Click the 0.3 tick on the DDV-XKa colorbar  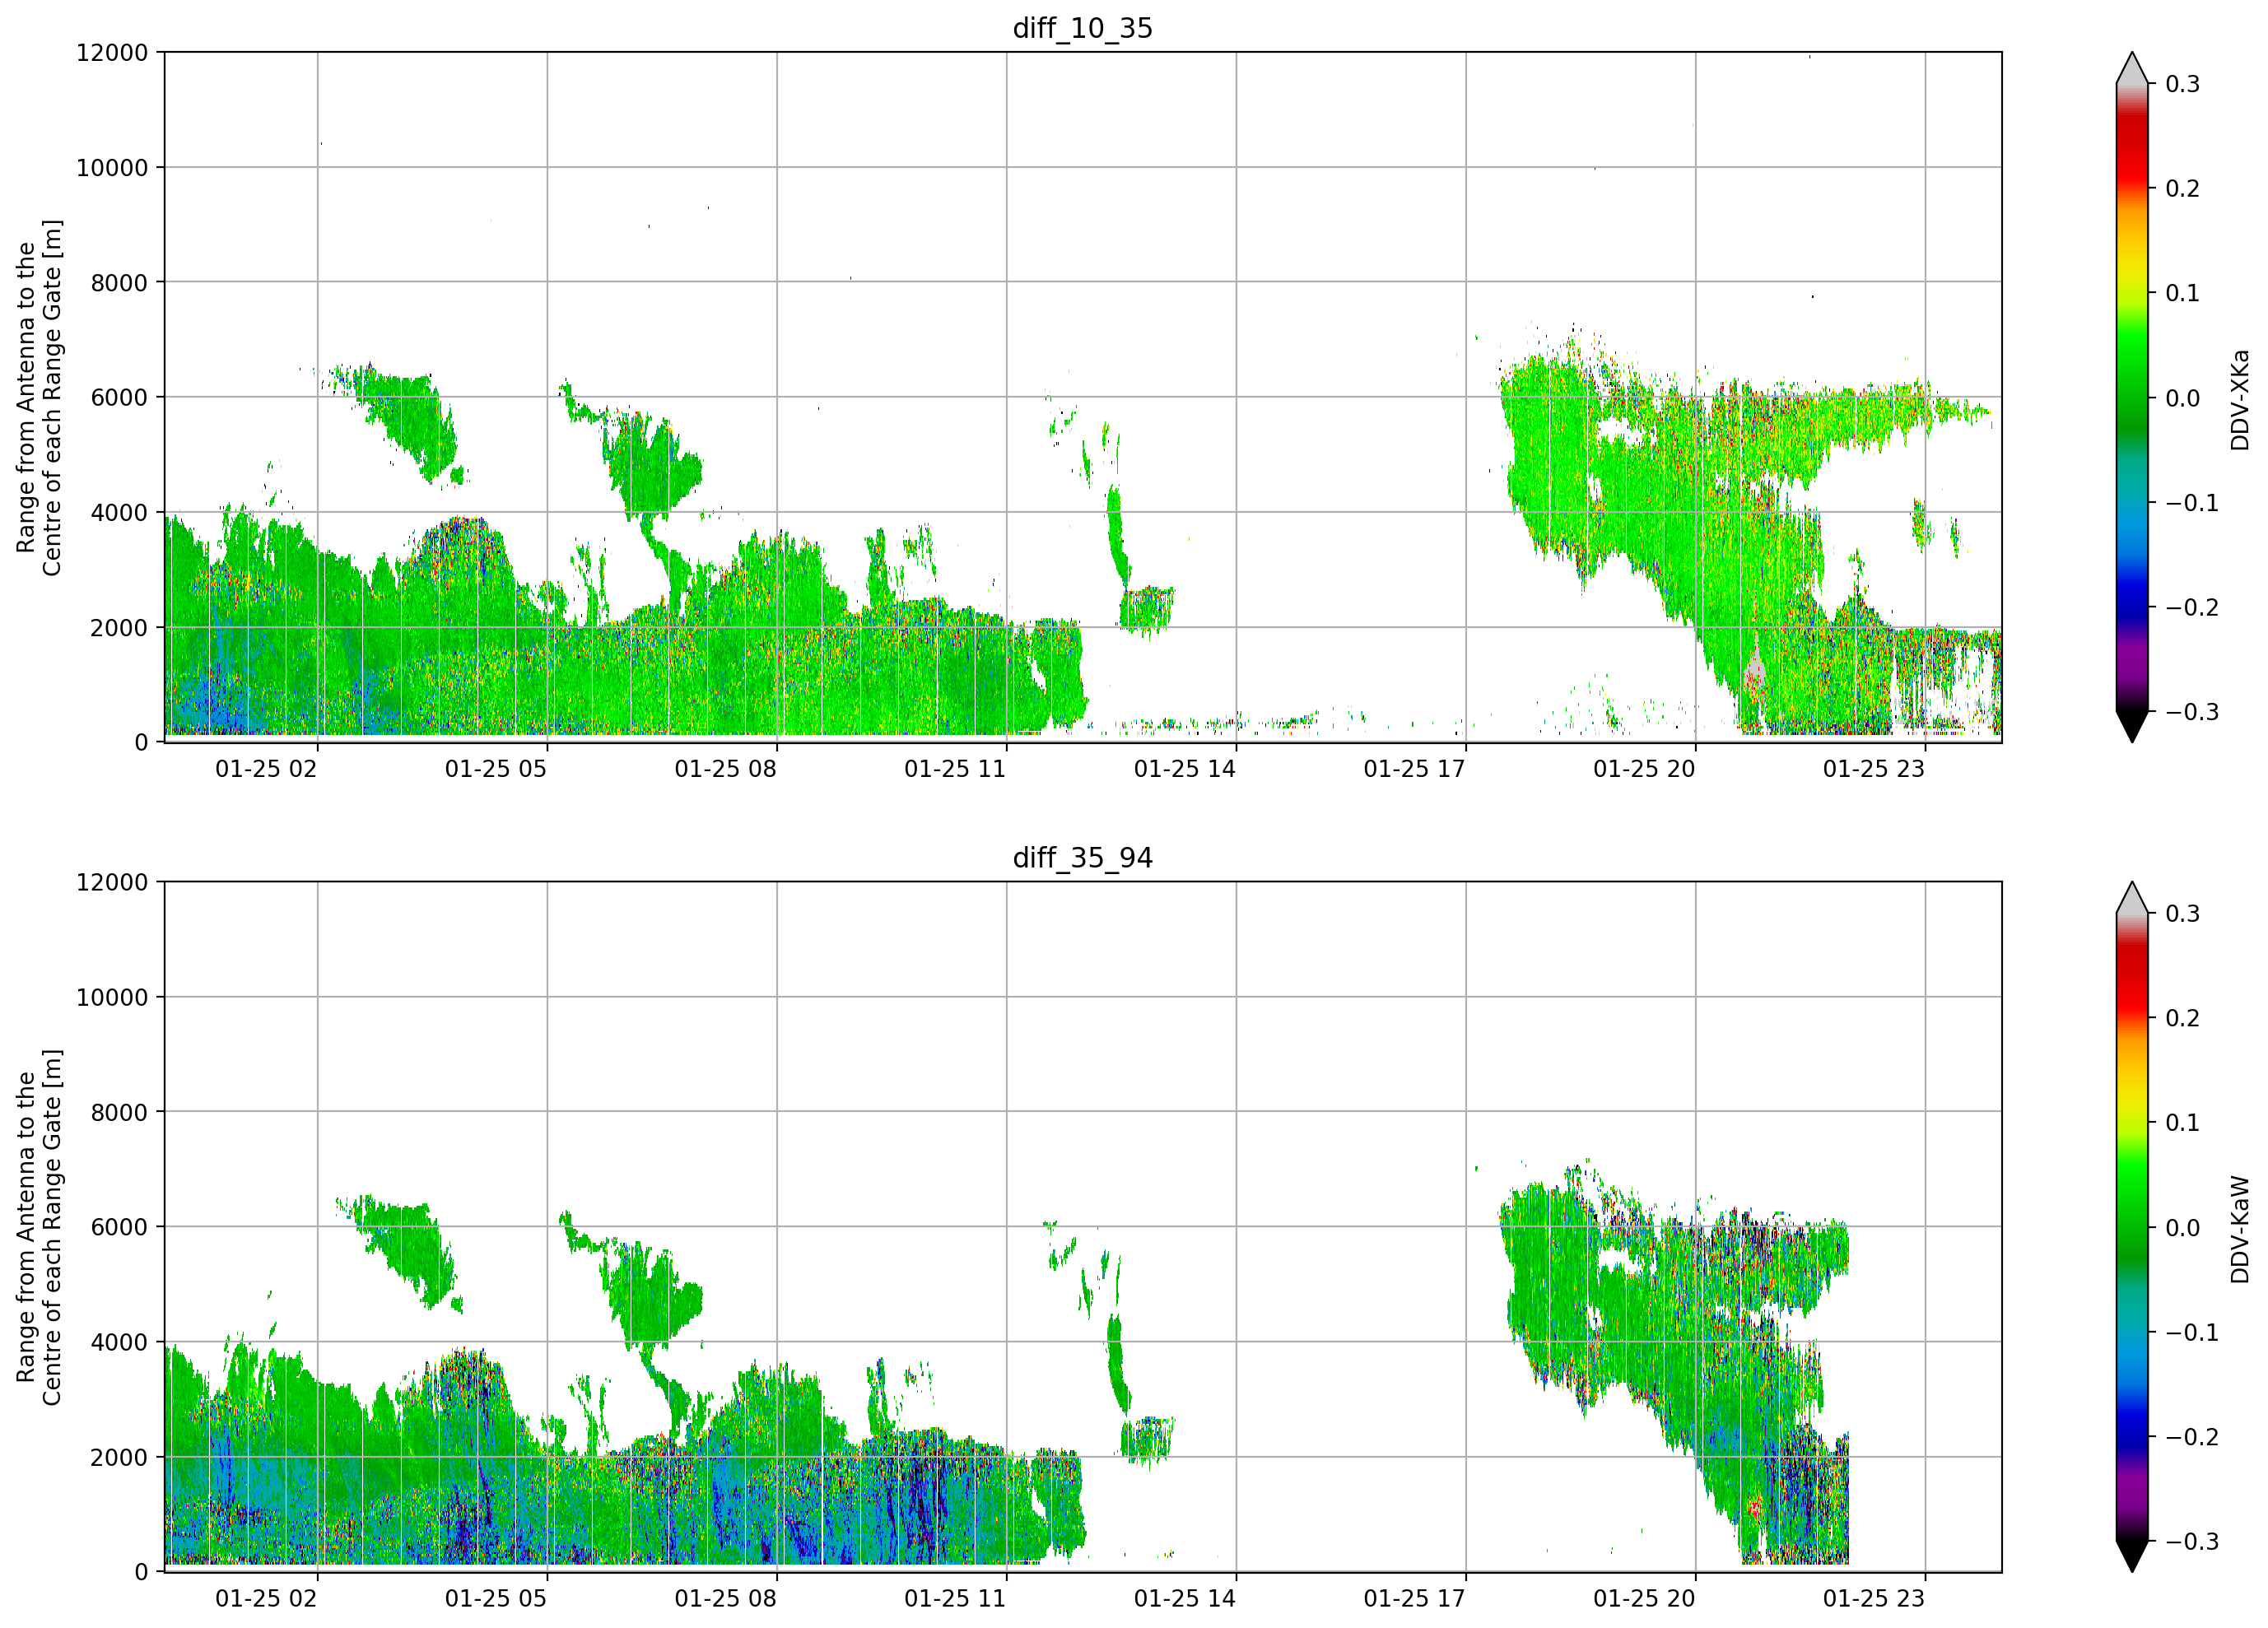(2183, 84)
